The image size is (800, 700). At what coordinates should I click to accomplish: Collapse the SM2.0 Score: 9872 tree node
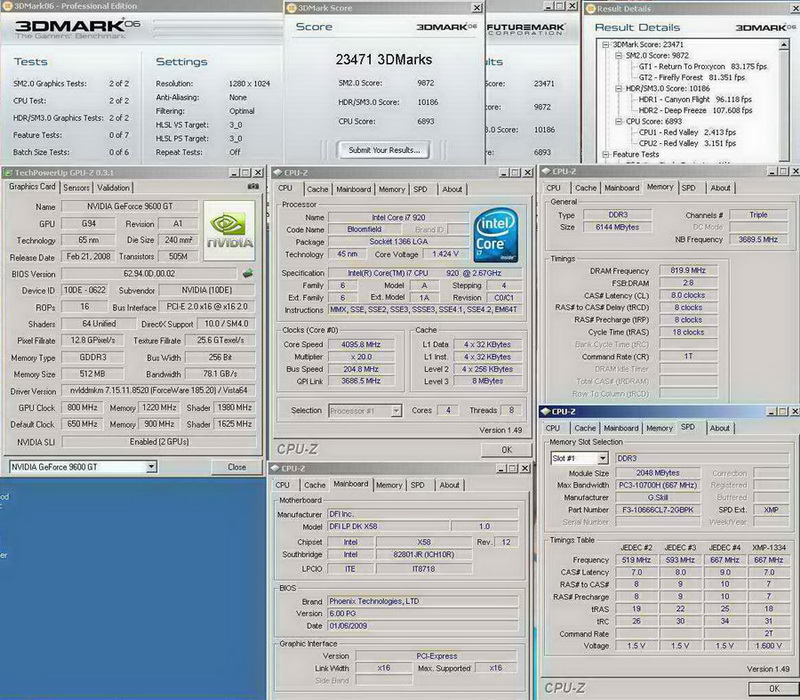click(x=618, y=56)
